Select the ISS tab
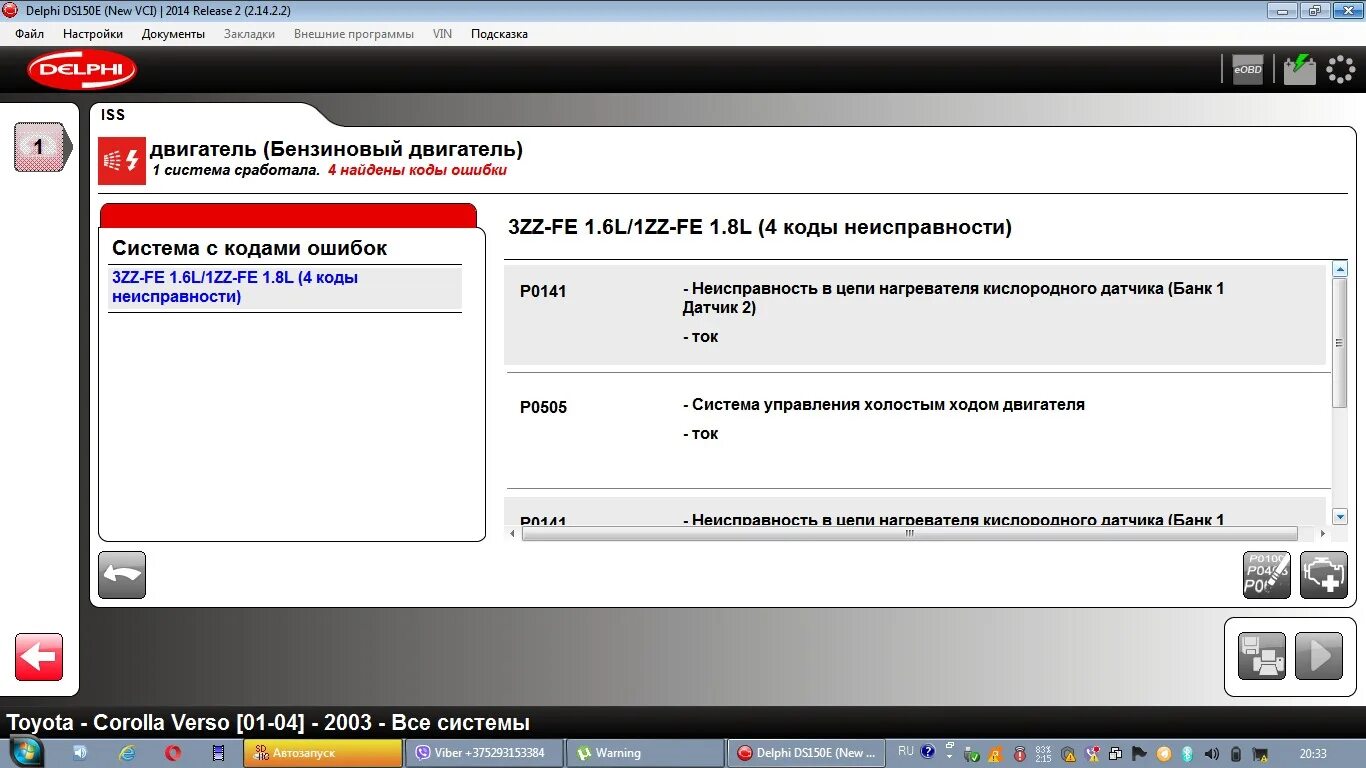Viewport: 1366px width, 768px height. (113, 115)
